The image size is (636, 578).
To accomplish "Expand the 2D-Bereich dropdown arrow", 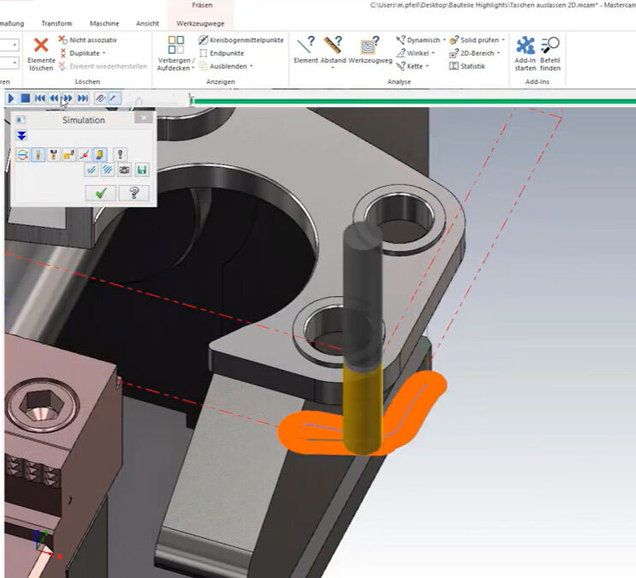I will pyautogui.click(x=498, y=53).
